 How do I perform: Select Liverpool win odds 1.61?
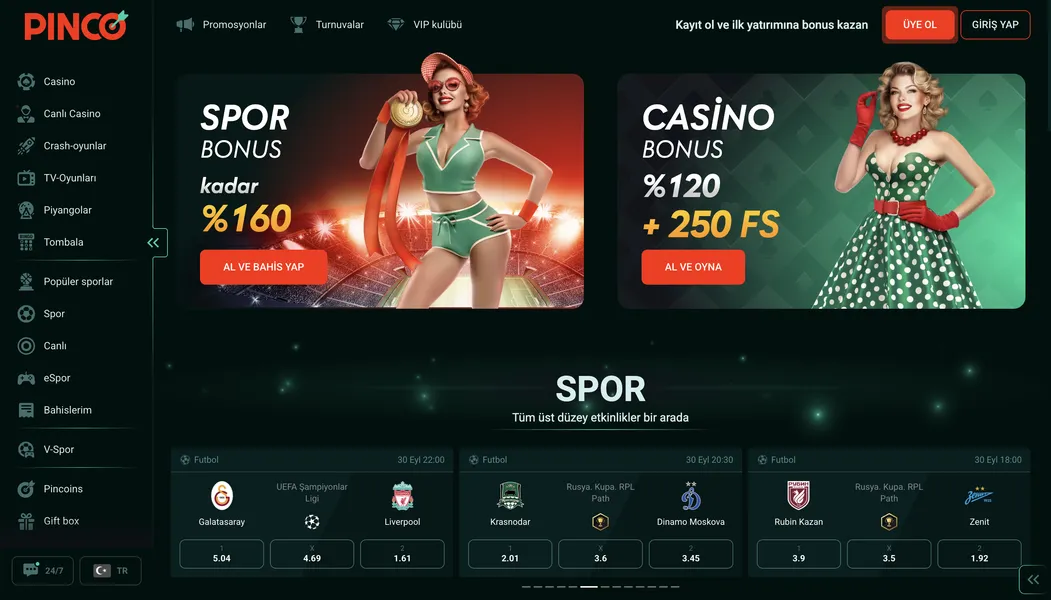coord(402,554)
